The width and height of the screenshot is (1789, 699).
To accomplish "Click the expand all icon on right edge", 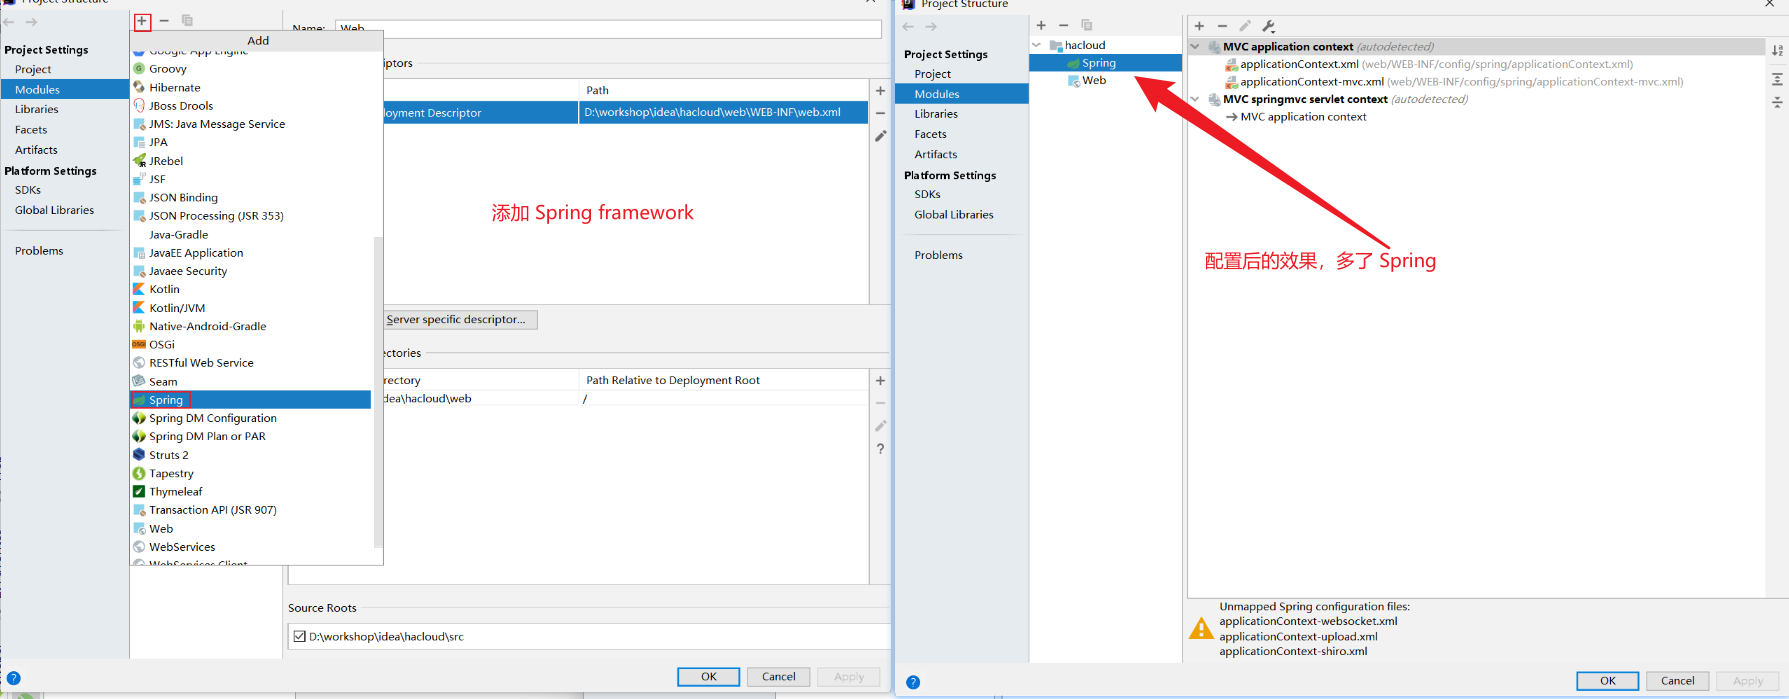I will pyautogui.click(x=1777, y=78).
